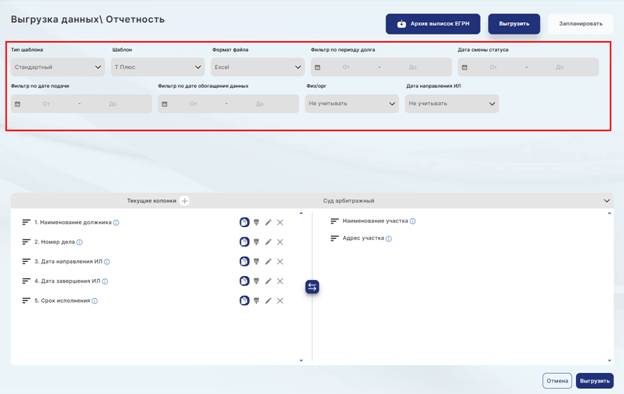
Task: Expand the Суд арбитражный panel chevron
Action: tap(607, 201)
